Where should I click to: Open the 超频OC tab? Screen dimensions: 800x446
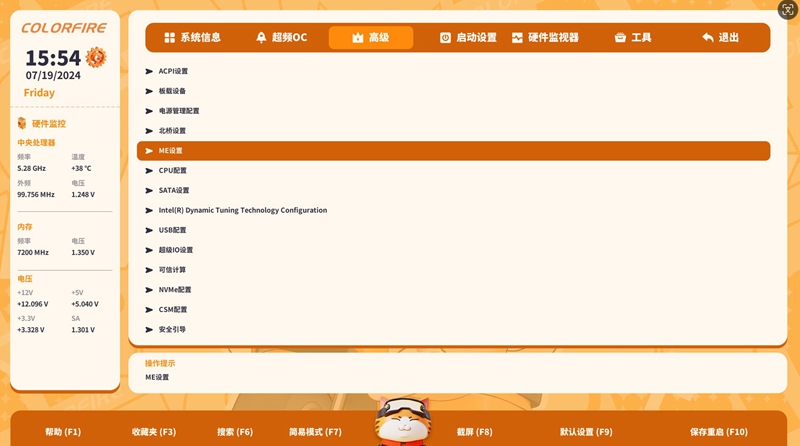point(281,38)
